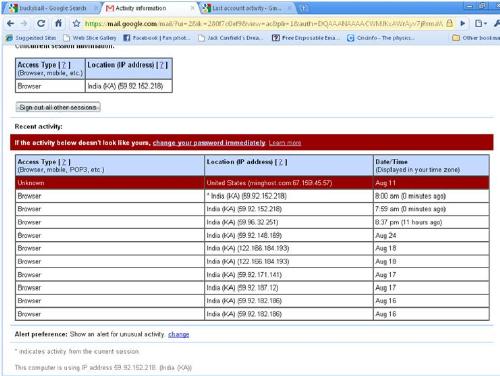
Task: Switch to the Last account activity tab
Action: 247,8
